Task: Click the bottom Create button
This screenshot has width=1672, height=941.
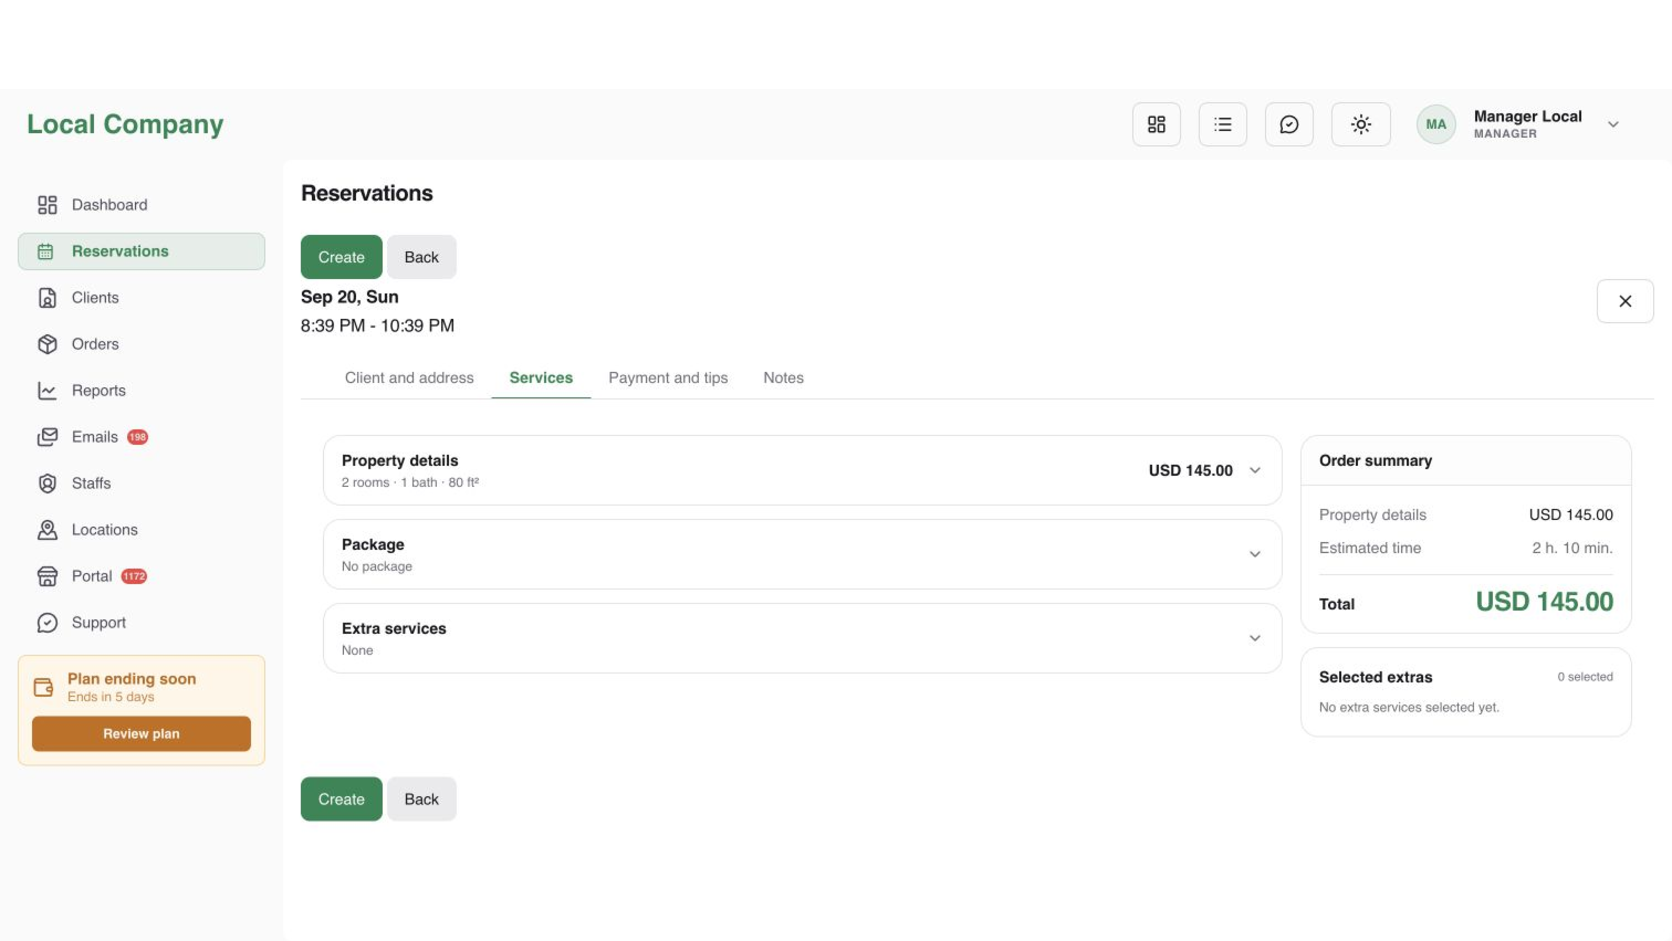Action: point(341,799)
